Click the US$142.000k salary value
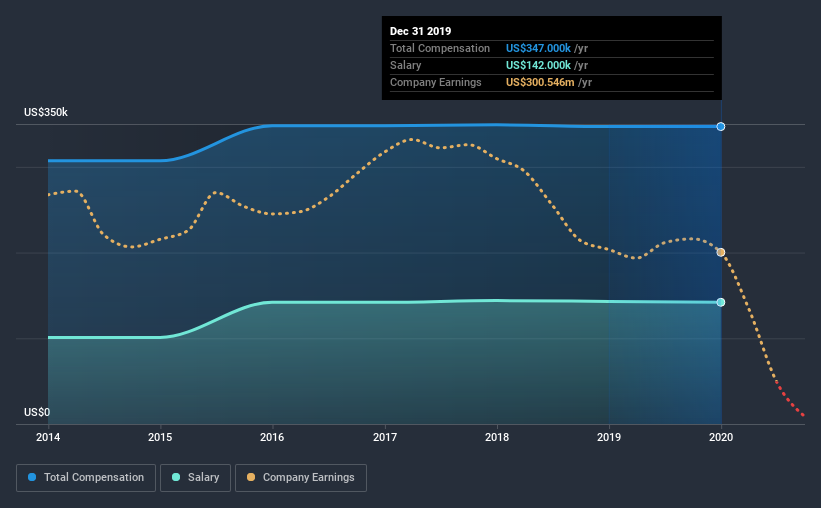Screen dimensions: 821x508 tap(538, 65)
